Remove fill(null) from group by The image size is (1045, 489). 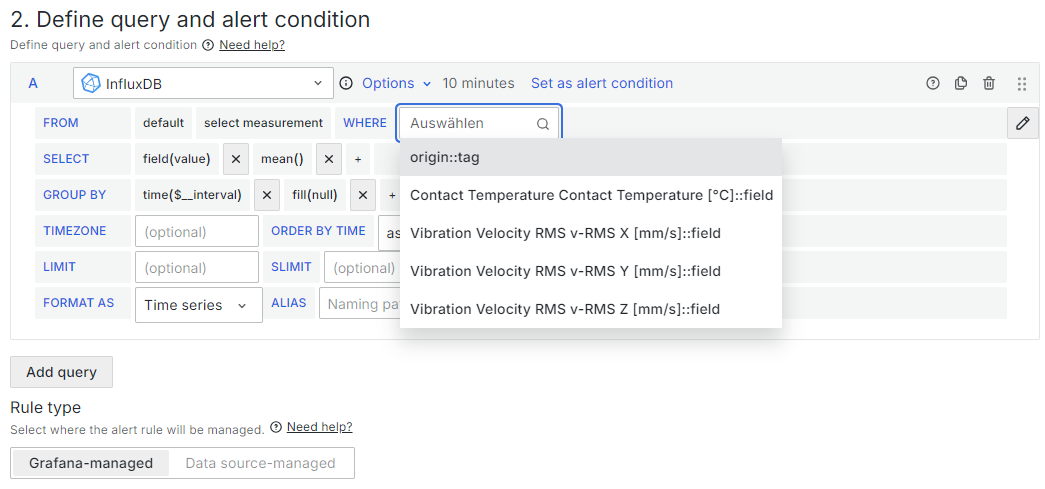pos(364,195)
